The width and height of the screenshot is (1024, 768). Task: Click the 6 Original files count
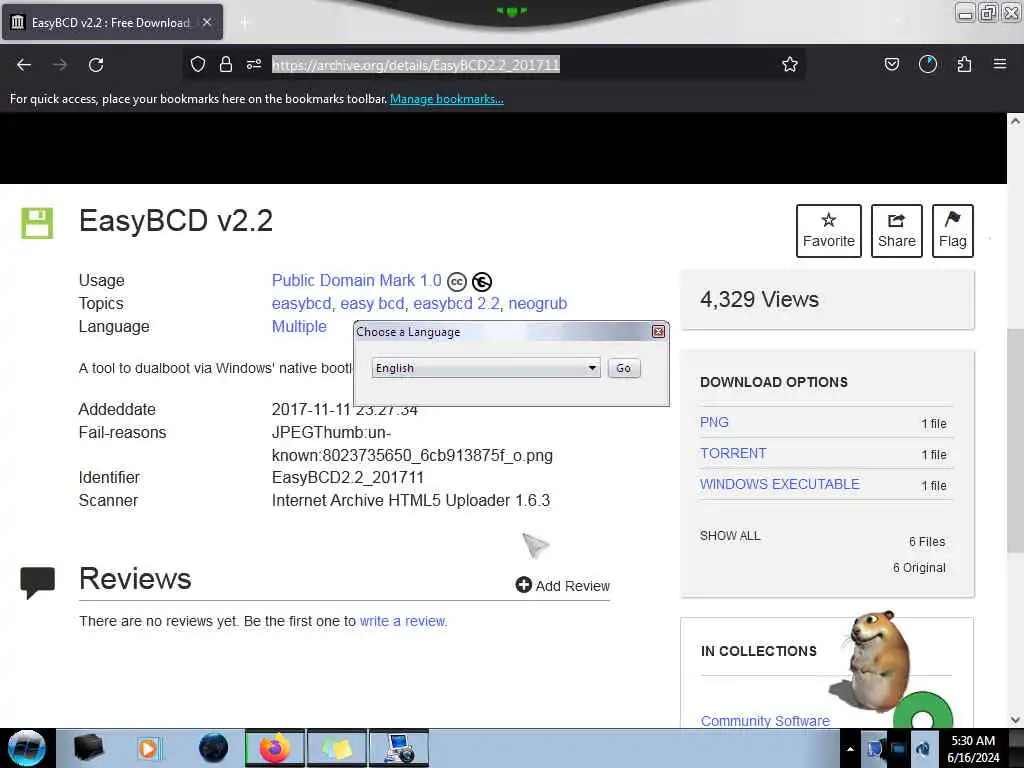919,568
